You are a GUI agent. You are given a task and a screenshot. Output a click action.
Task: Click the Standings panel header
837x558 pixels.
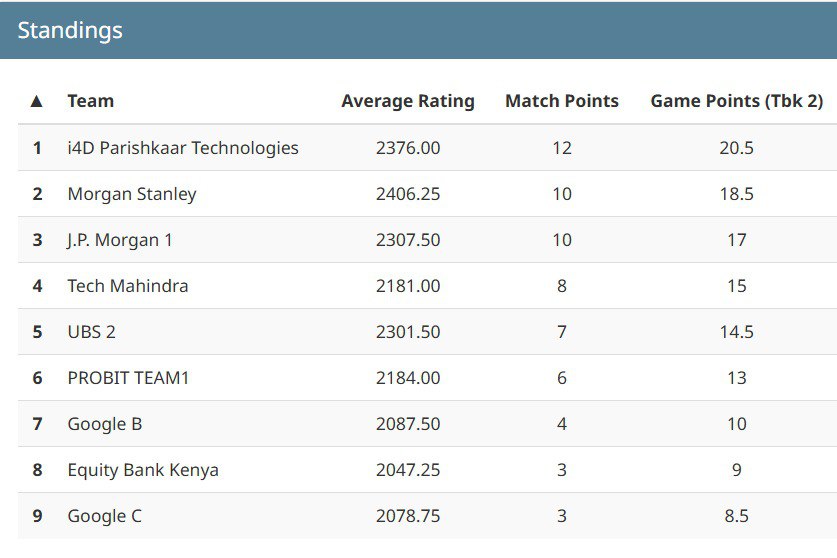69,30
